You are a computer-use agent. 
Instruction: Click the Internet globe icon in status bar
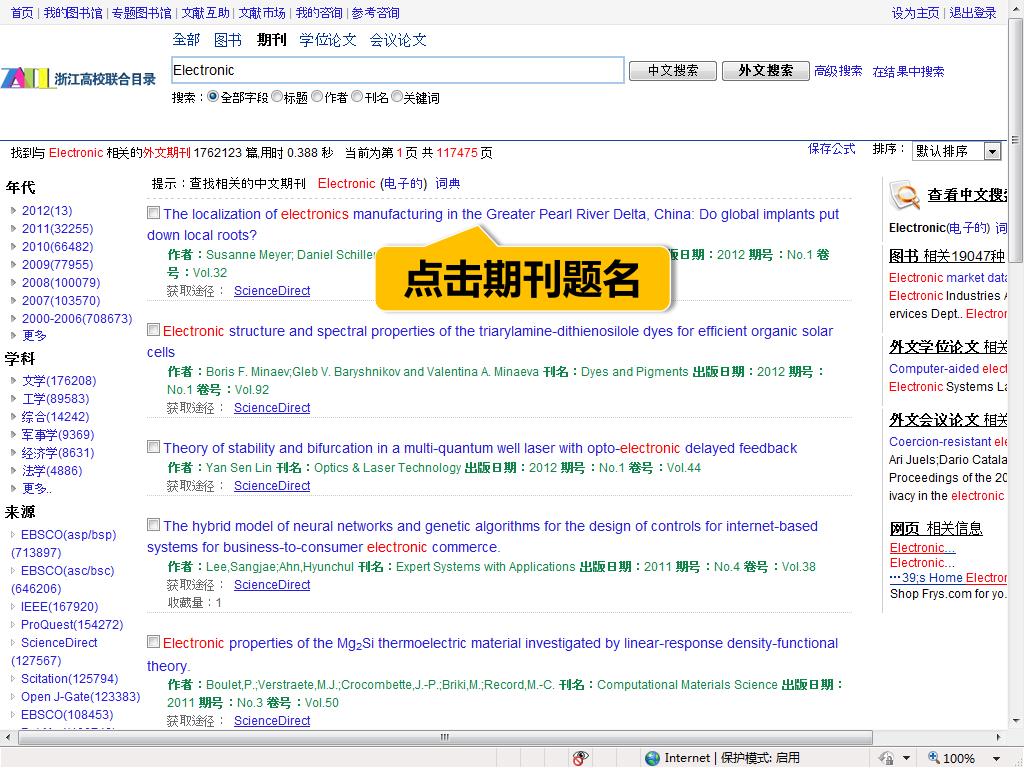coord(652,758)
